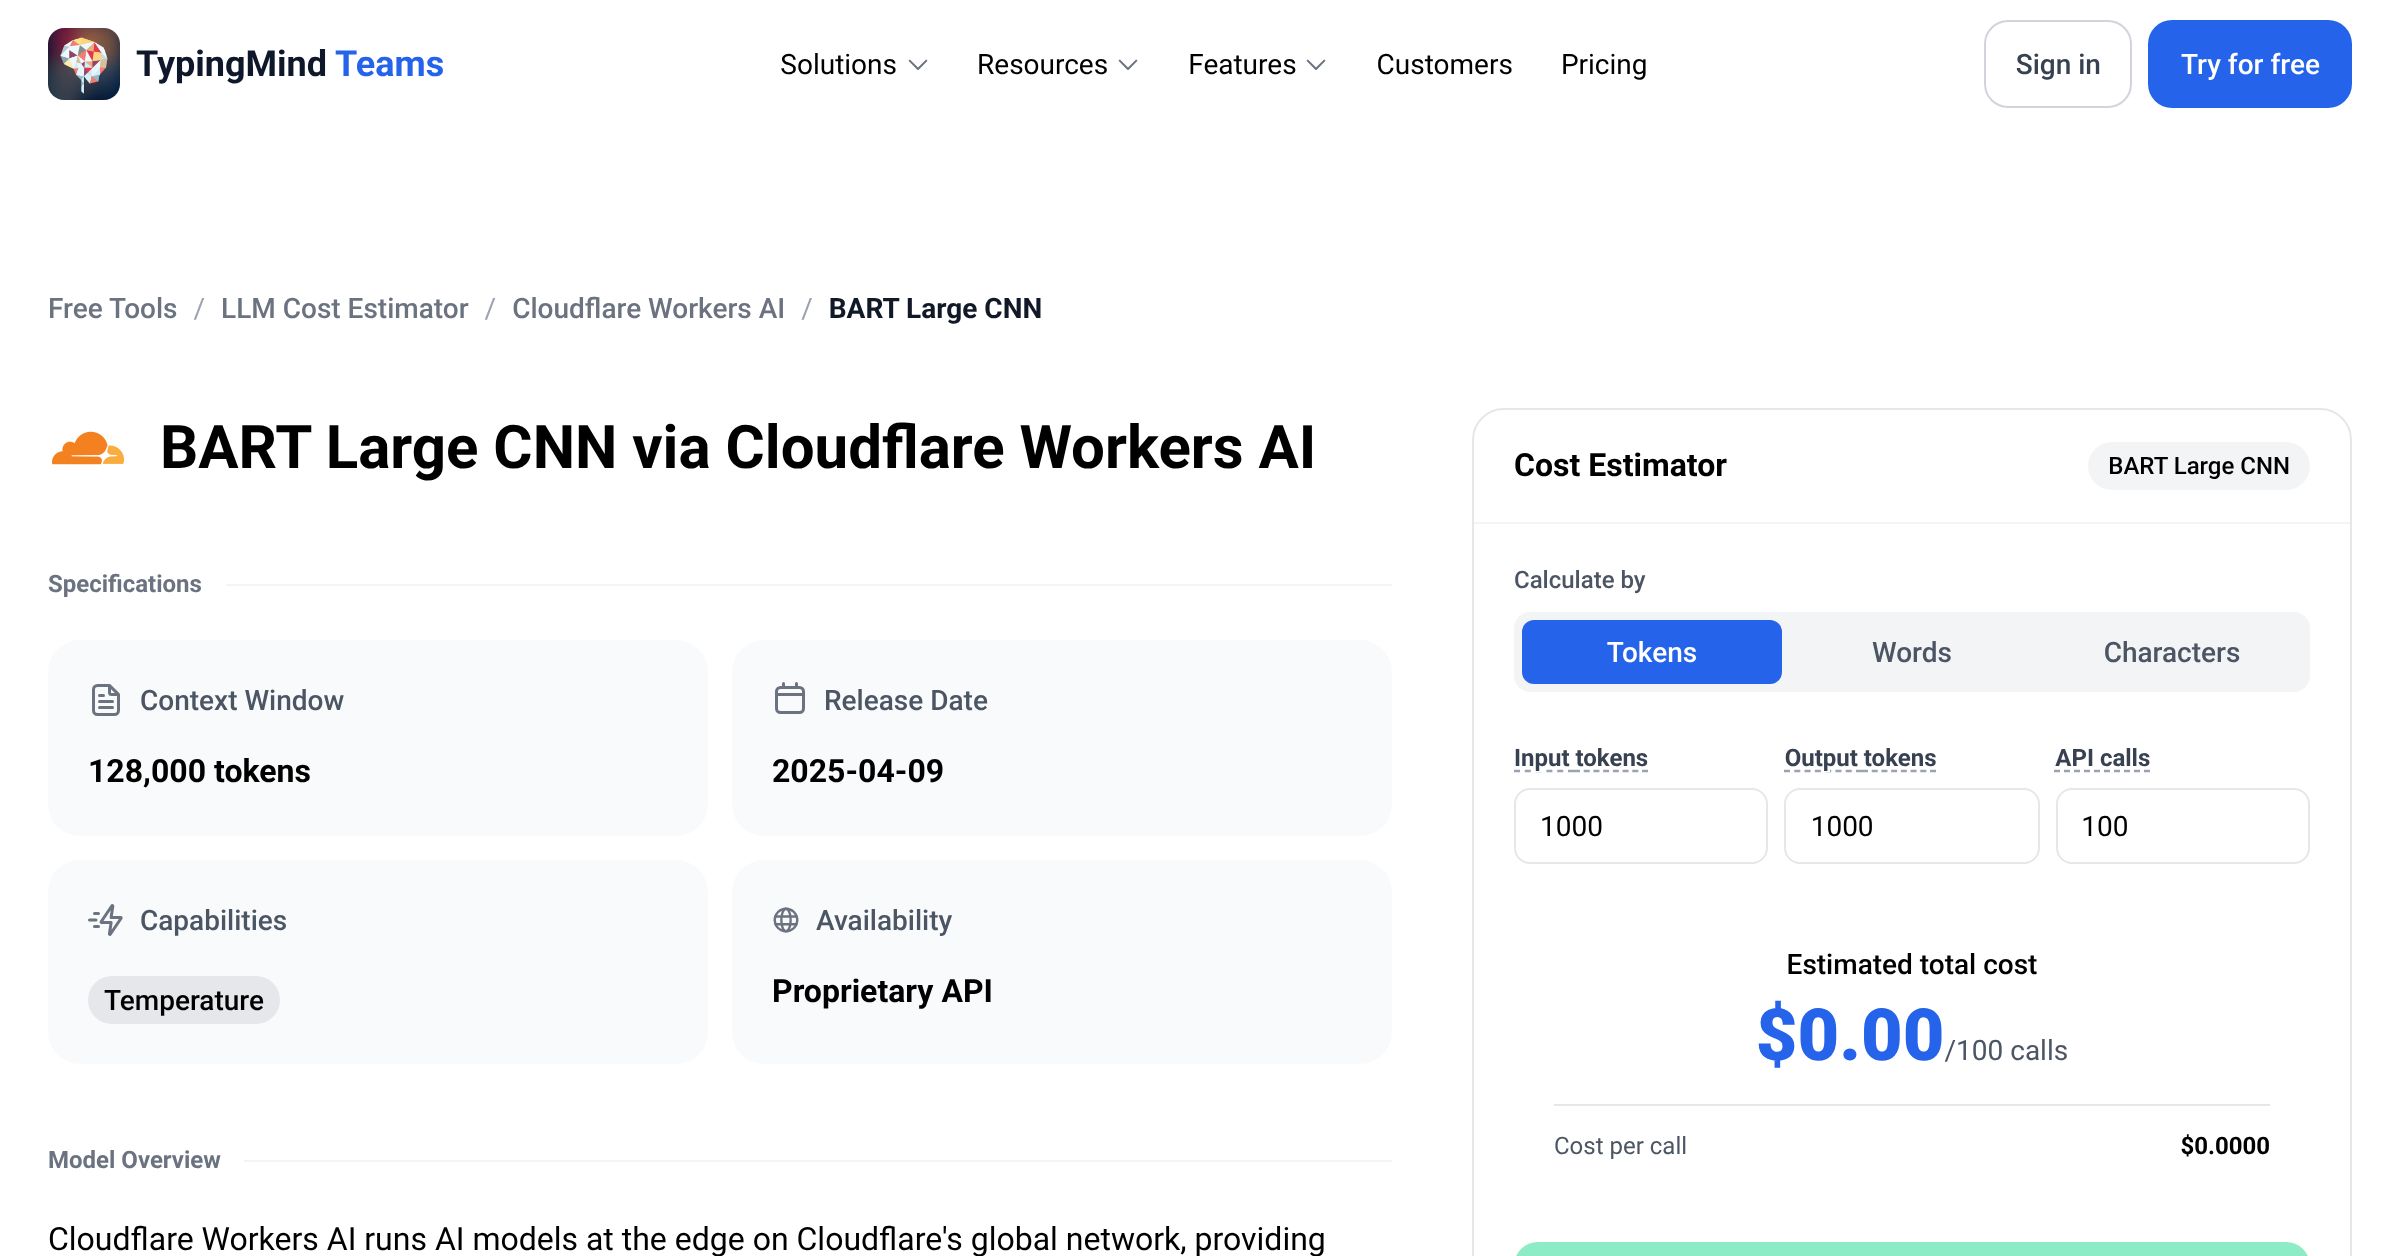Image resolution: width=2400 pixels, height=1256 pixels.
Task: Switch to Characters calculation mode
Action: click(2172, 652)
